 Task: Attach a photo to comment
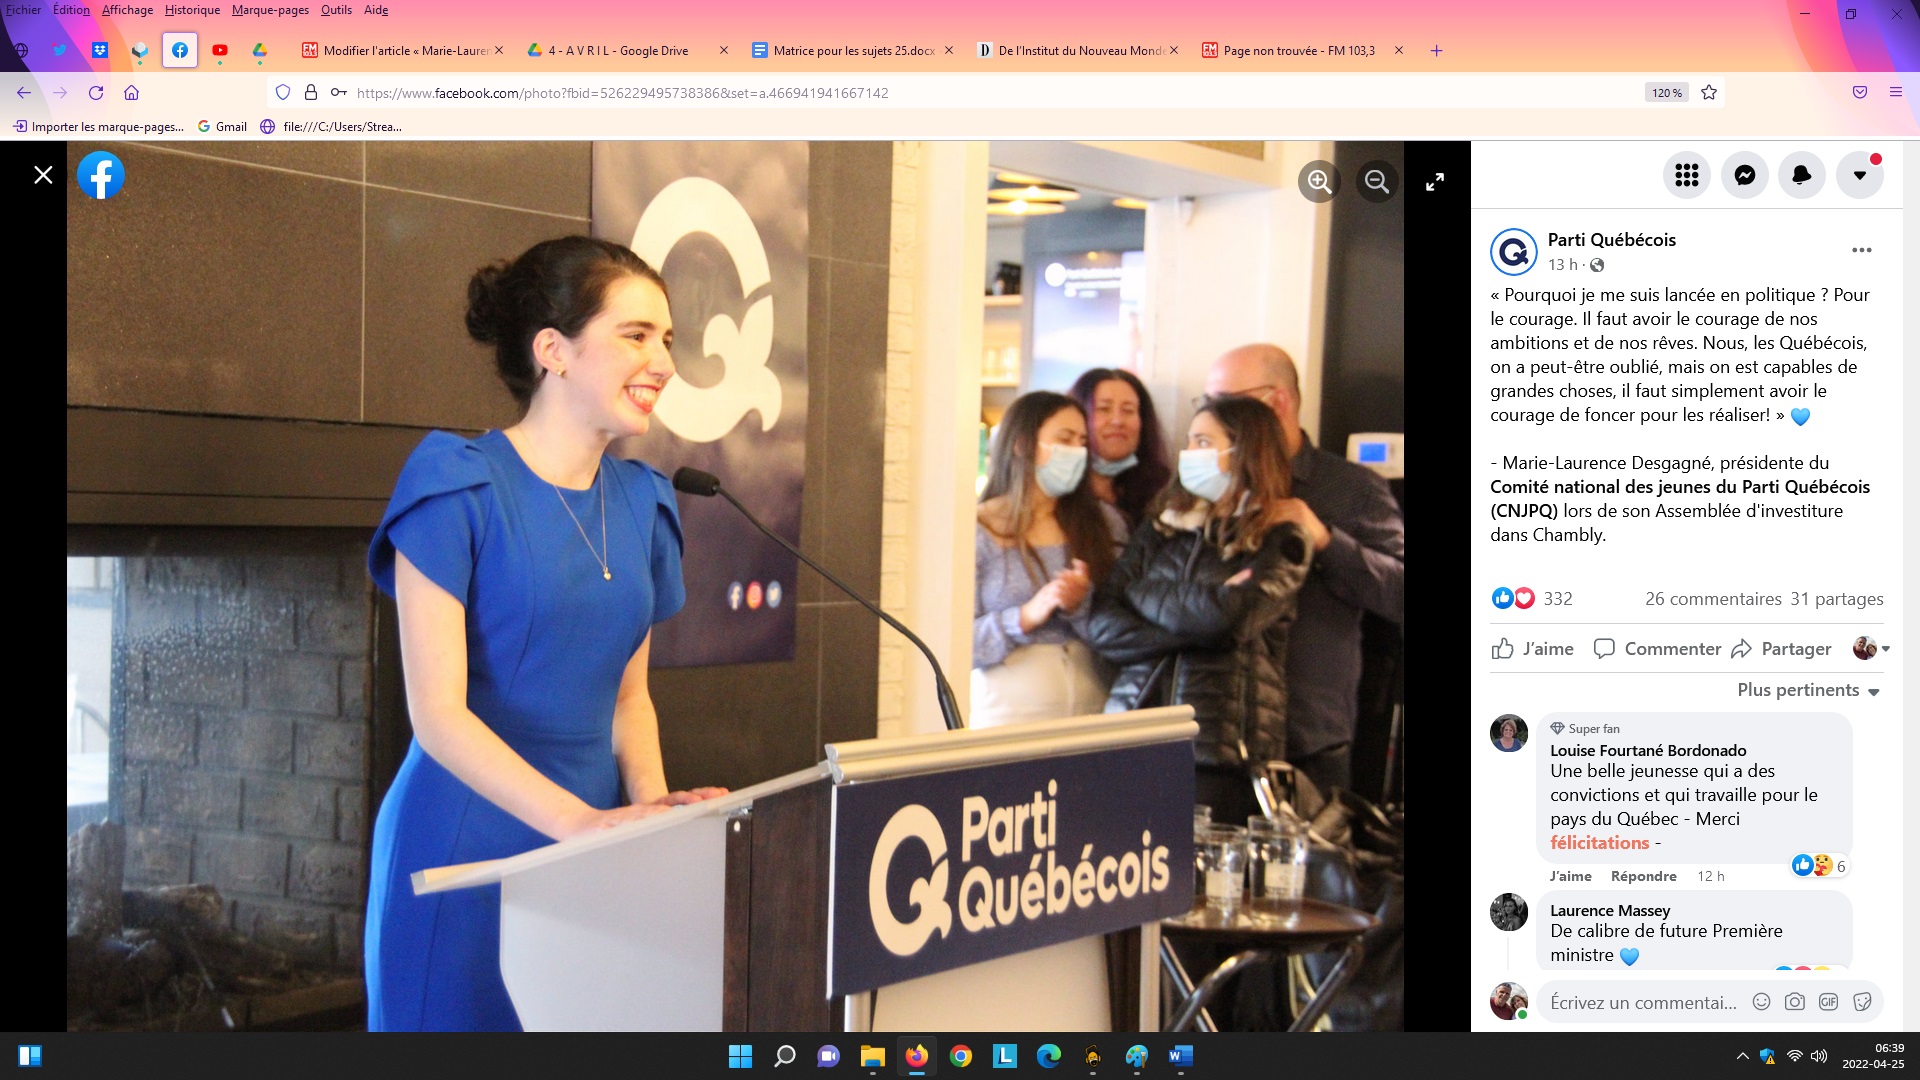(1795, 1002)
